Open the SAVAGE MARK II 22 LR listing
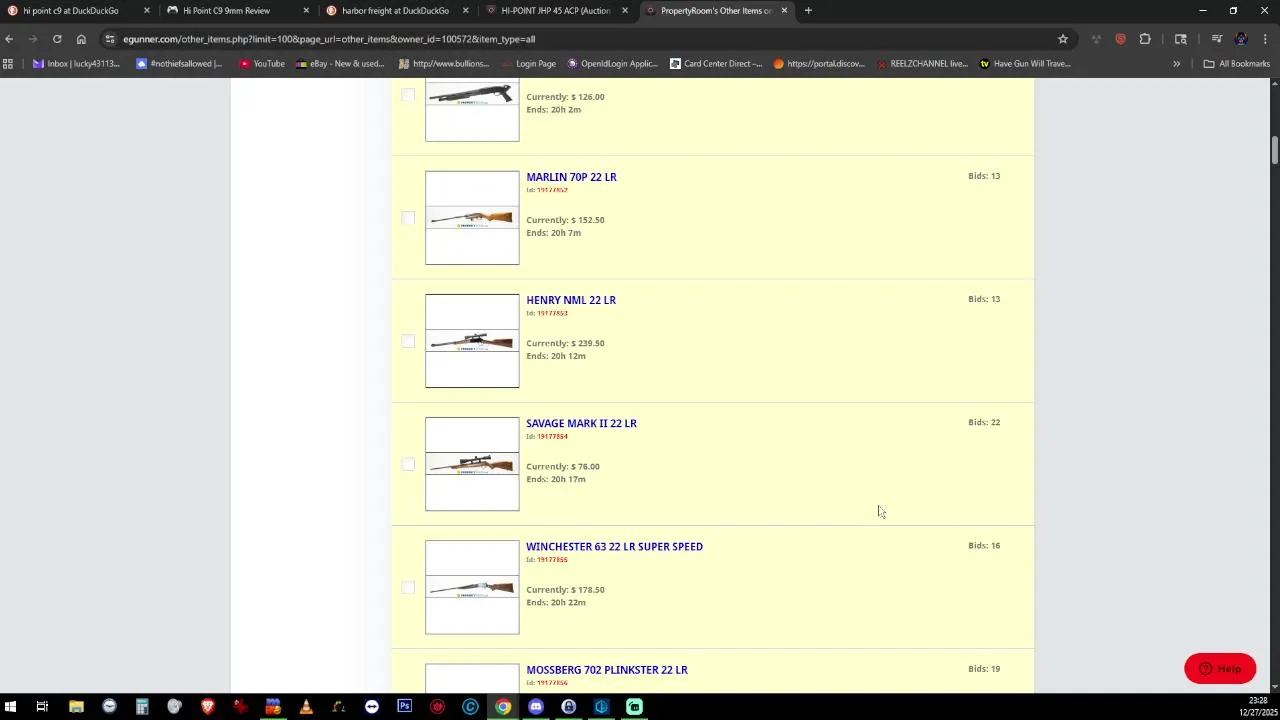 coord(581,423)
